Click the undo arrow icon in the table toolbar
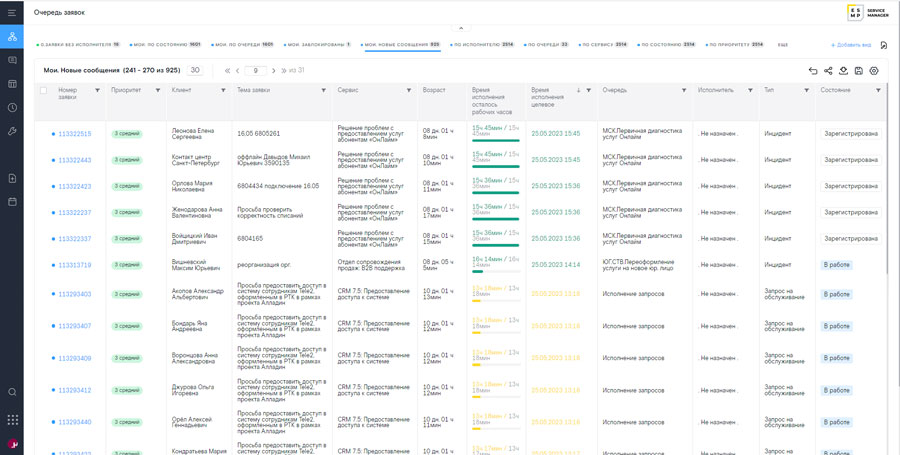Viewport: 900px width, 455px height. click(813, 71)
